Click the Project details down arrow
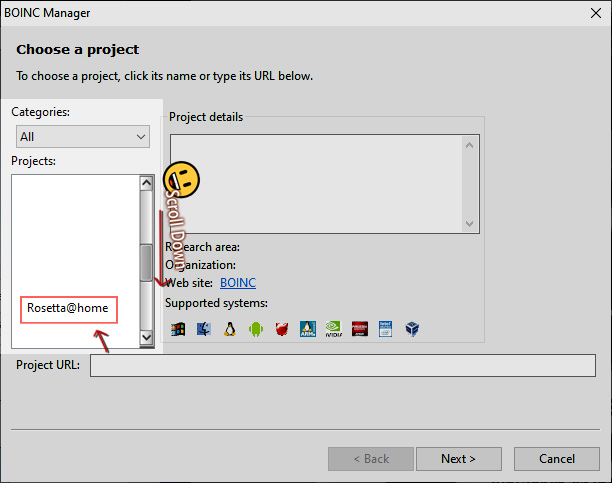This screenshot has height=483, width=612. [470, 224]
